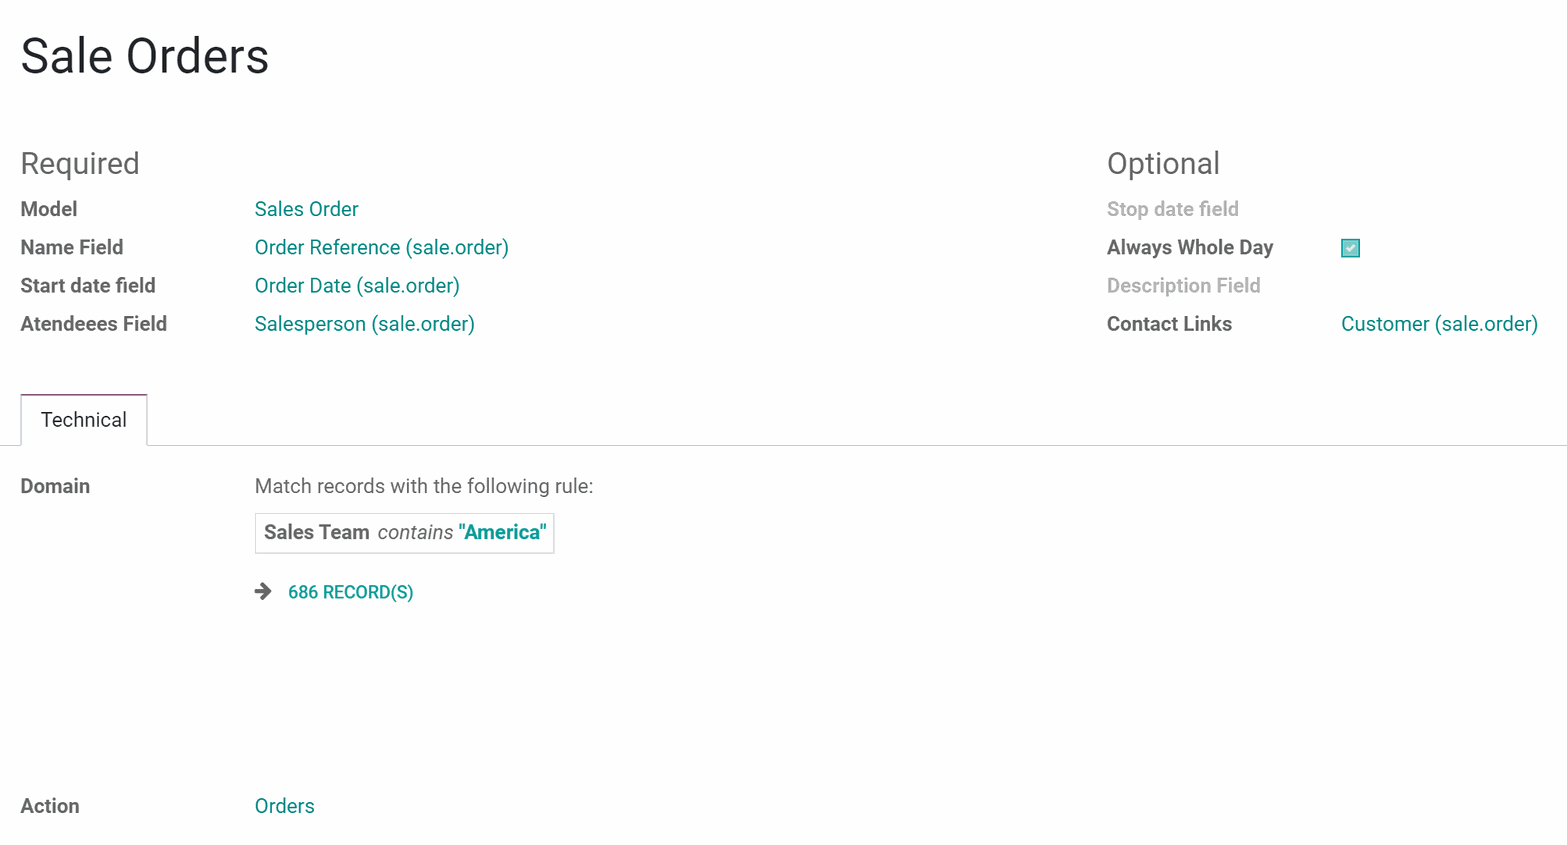Select the Sales Team contains America rule
1567x845 pixels.
404,533
